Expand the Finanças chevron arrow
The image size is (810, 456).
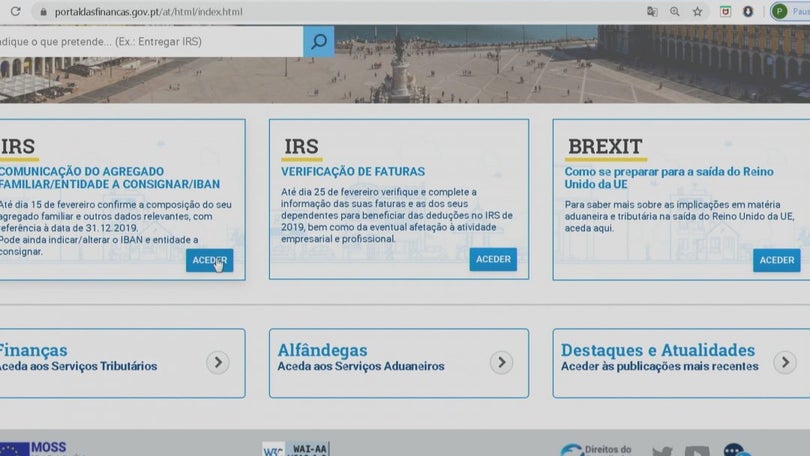click(x=218, y=363)
